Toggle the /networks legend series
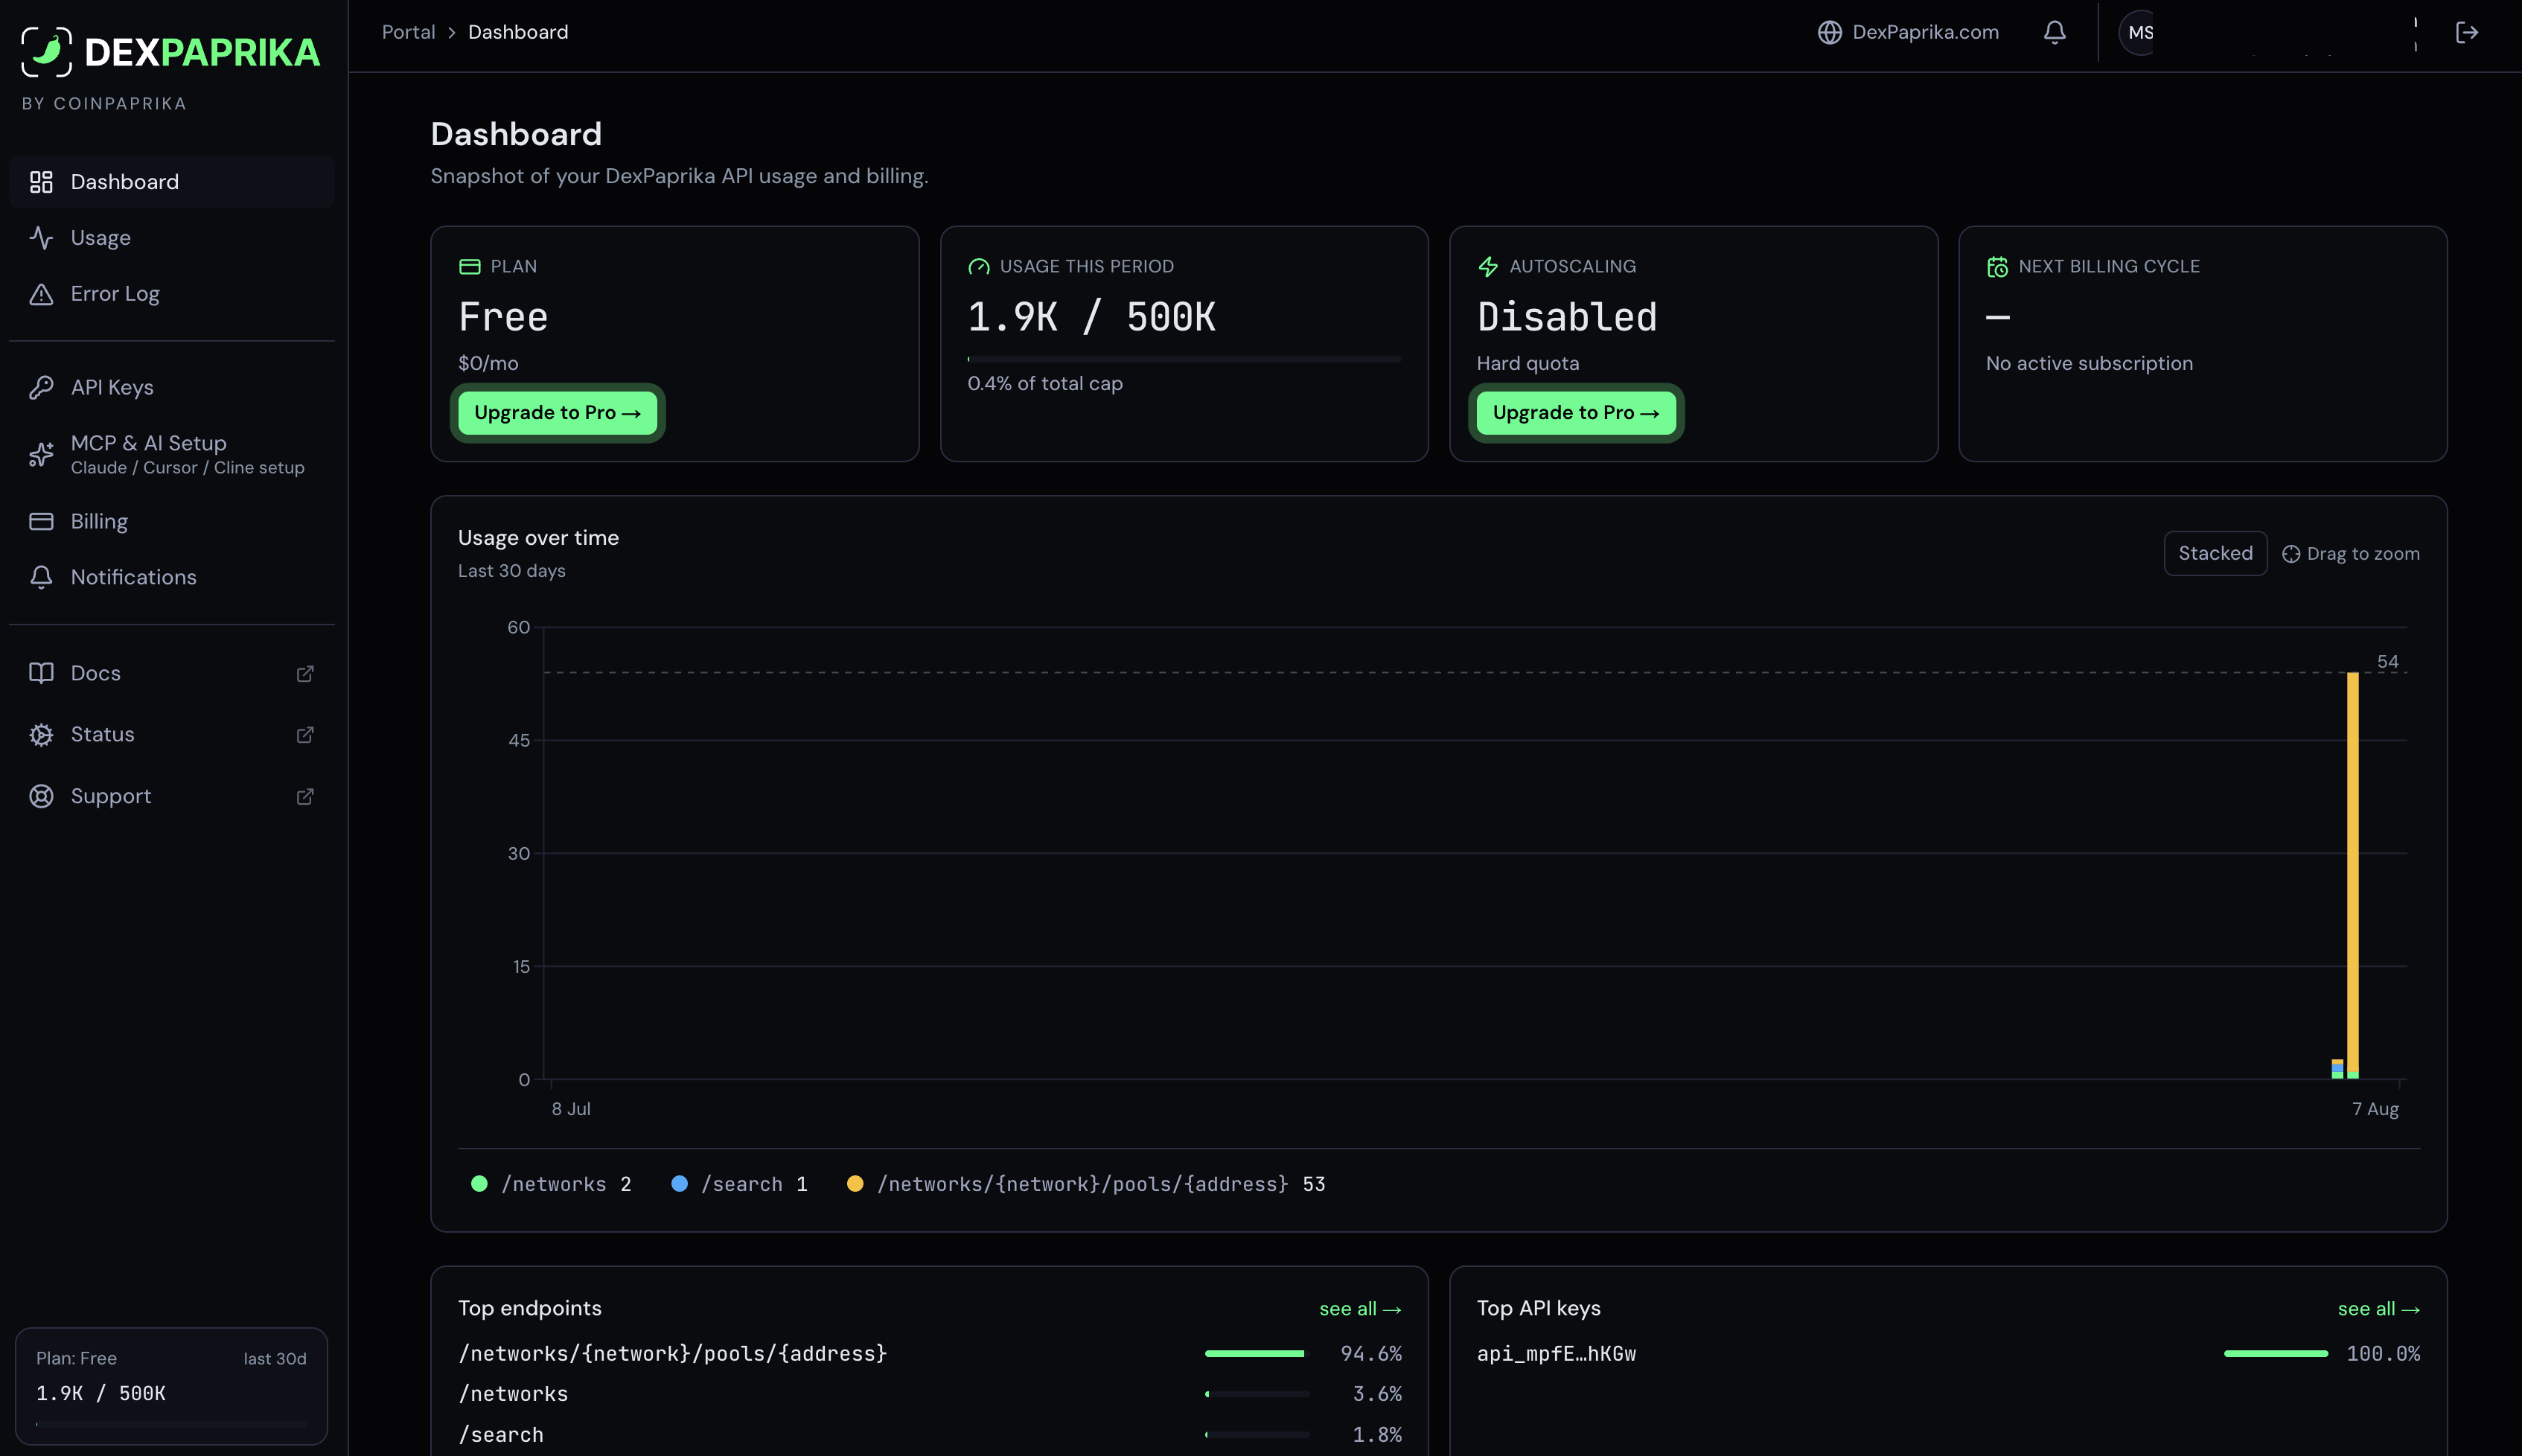2522x1456 pixels. click(551, 1184)
